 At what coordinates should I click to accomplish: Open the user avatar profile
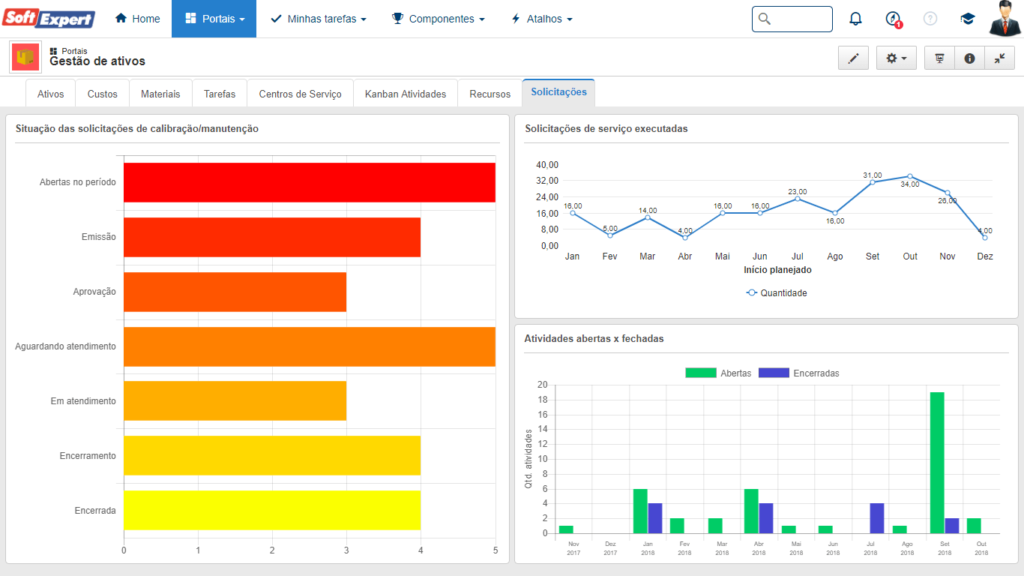point(1004,19)
